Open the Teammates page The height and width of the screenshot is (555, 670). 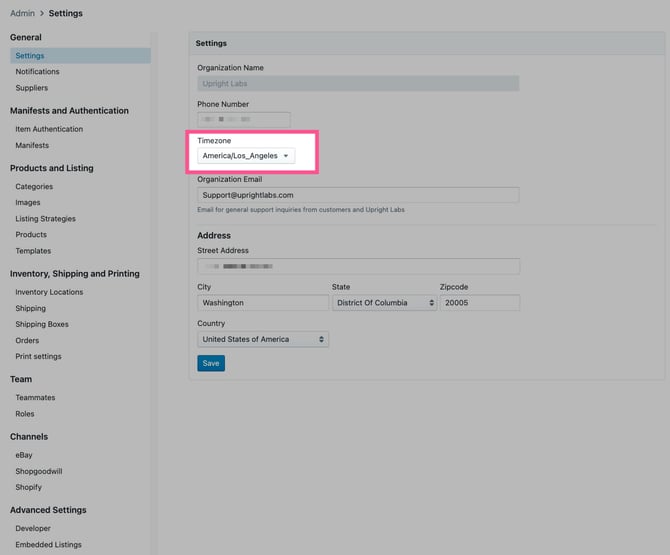click(35, 398)
